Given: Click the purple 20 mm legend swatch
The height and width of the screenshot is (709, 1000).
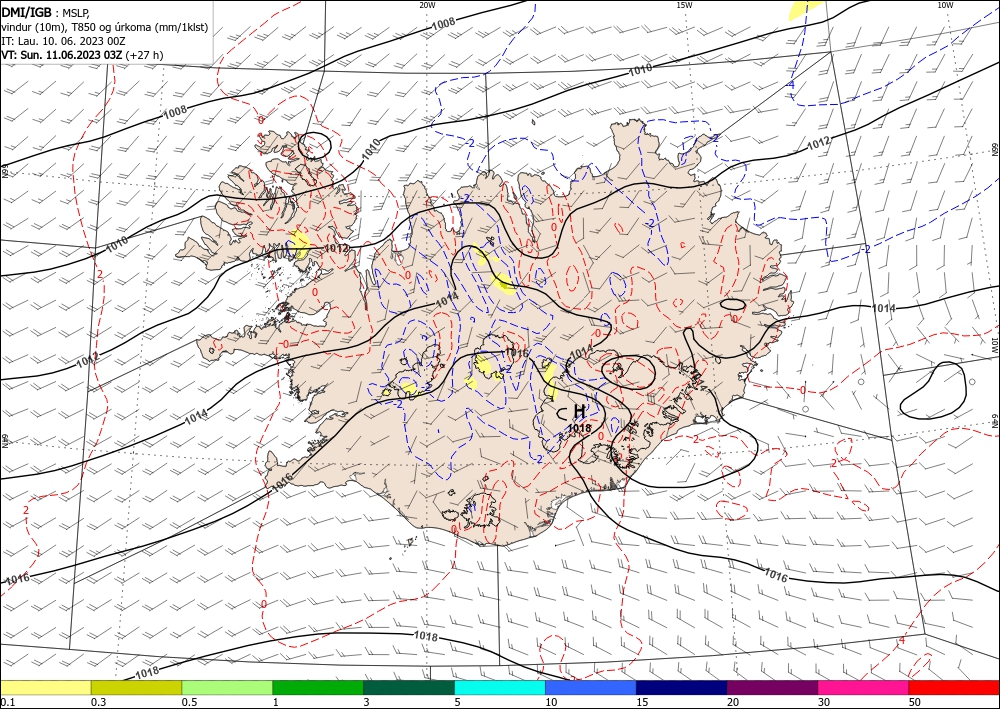Looking at the screenshot, I should (772, 687).
